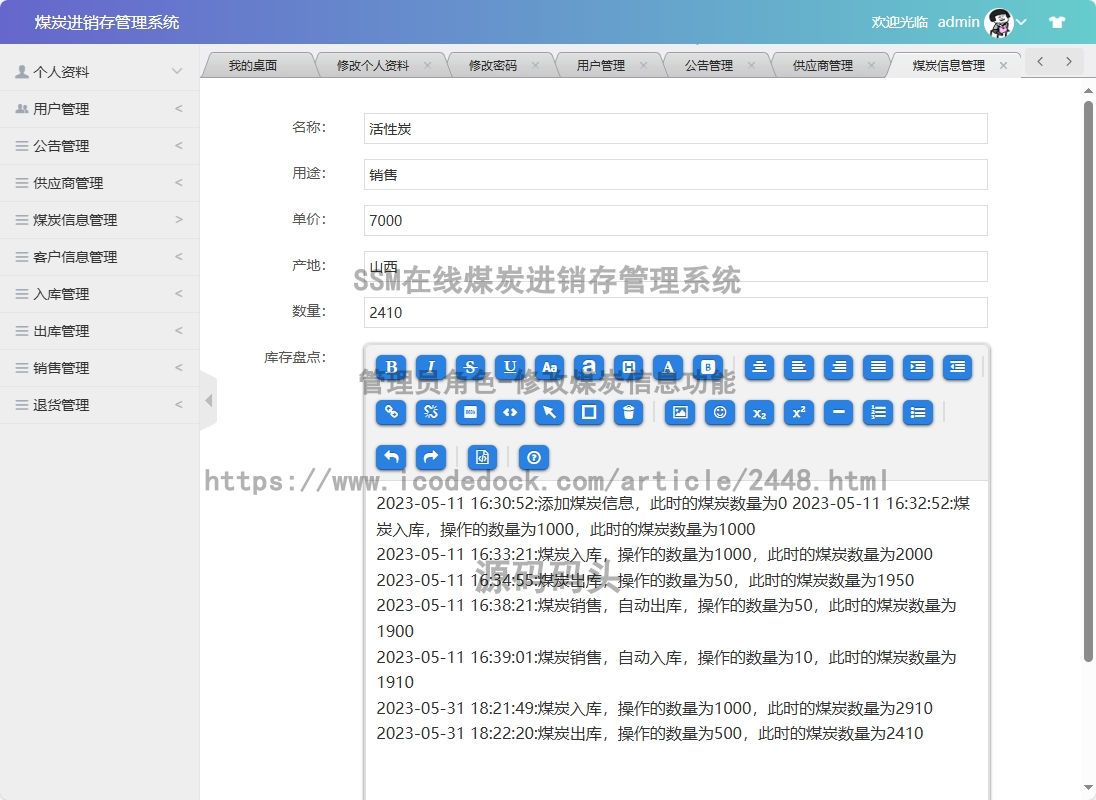
Task: Expand 公告管理 sidebar menu
Action: [99, 146]
